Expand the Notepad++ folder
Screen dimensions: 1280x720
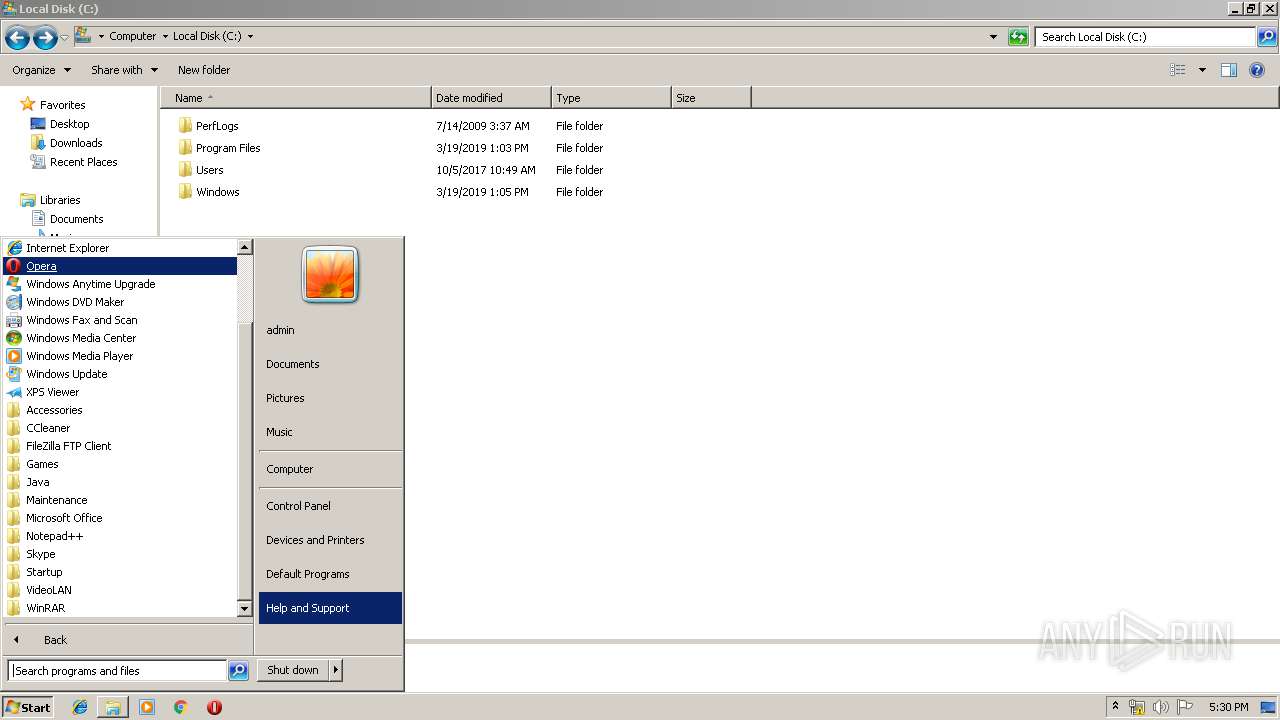click(120, 536)
